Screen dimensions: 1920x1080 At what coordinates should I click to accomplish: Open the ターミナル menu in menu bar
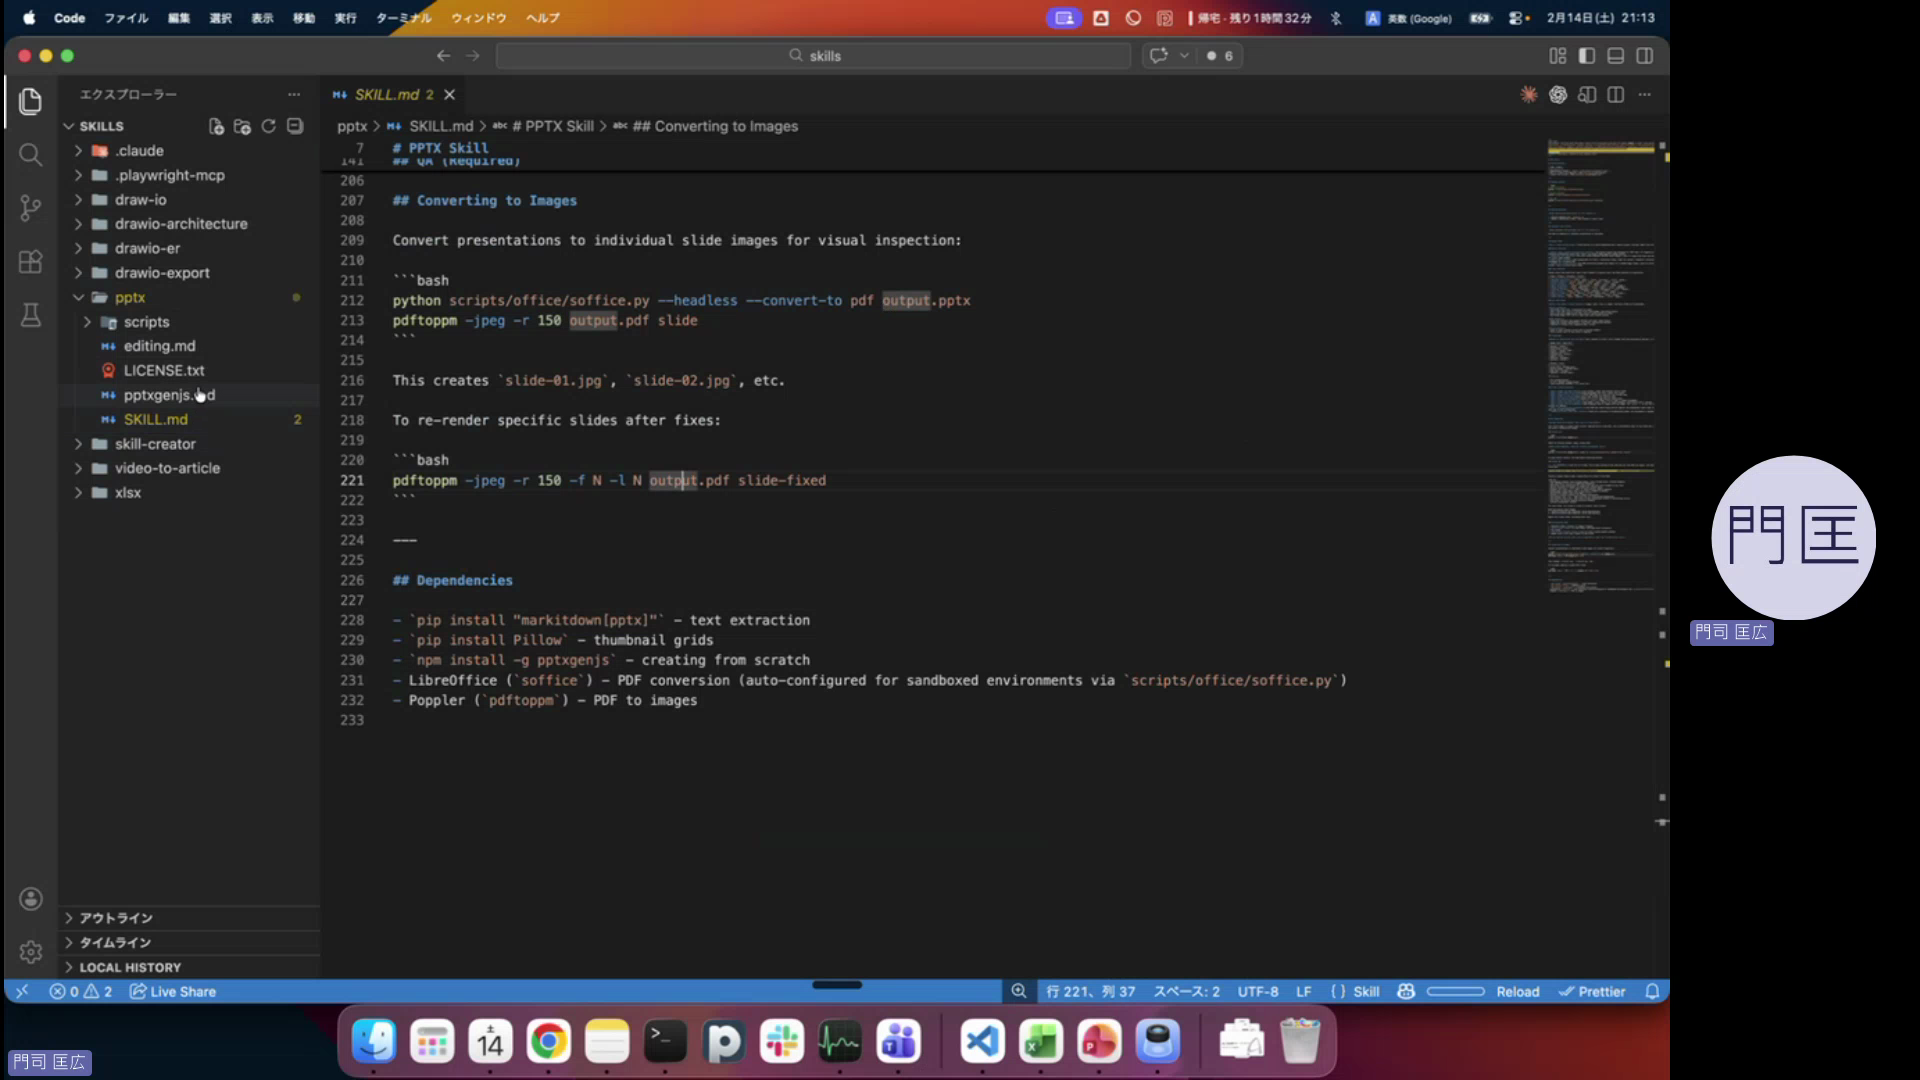click(403, 18)
